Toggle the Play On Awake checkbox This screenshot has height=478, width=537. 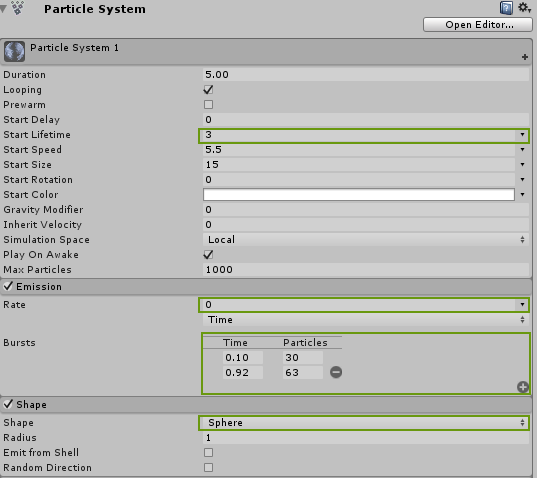(208, 254)
